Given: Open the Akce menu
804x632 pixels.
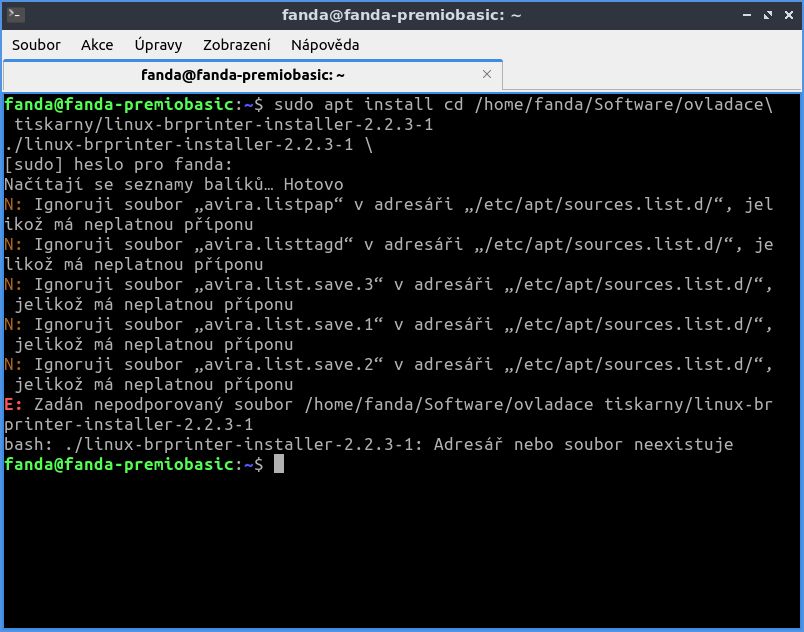Looking at the screenshot, I should [x=97, y=45].
